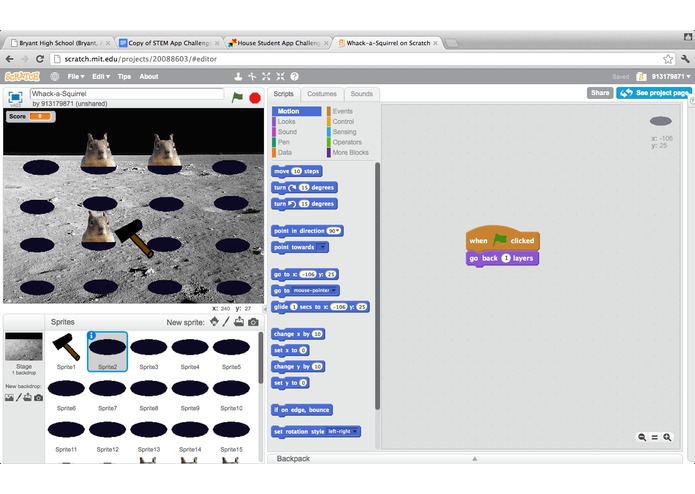This screenshot has height=494, width=695.
Task: Click the sprites pane scrollbar
Action: [x=261, y=358]
